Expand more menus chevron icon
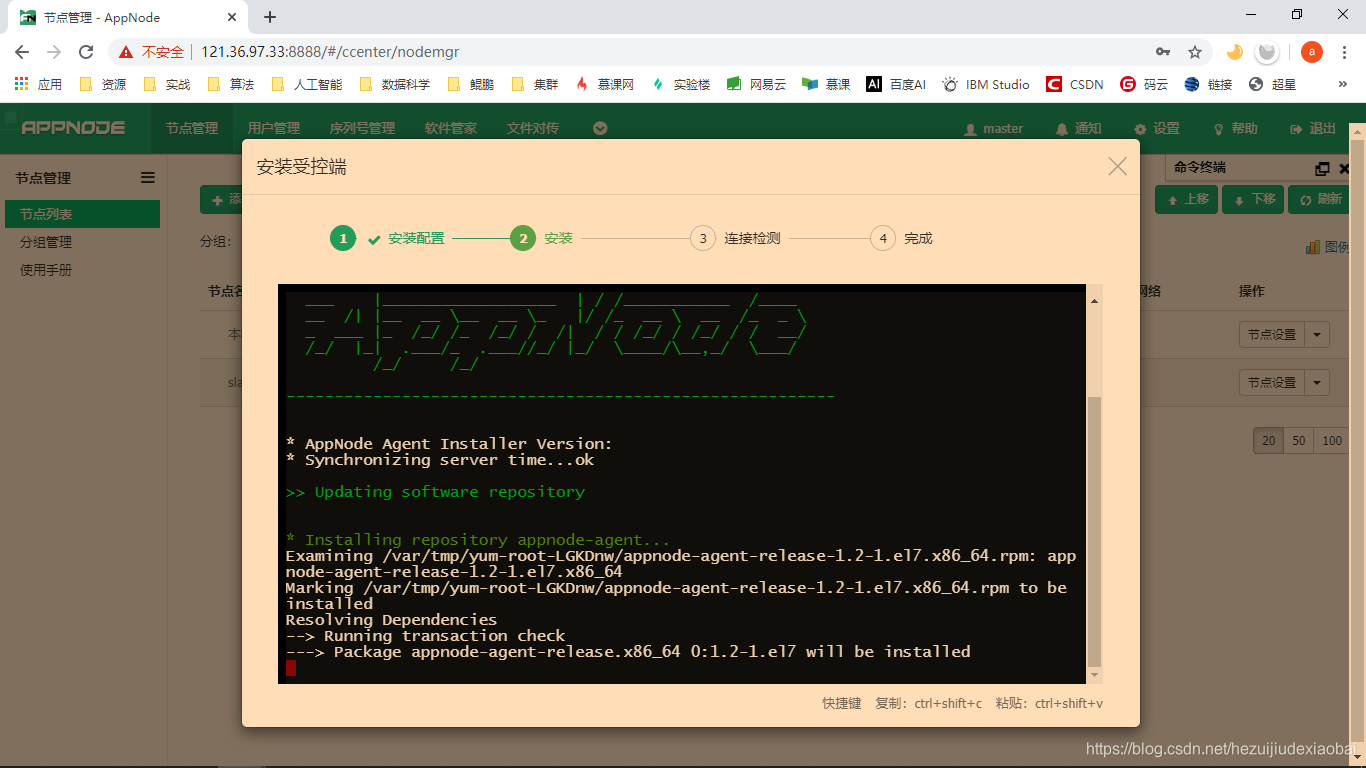The width and height of the screenshot is (1366, 768). click(600, 128)
